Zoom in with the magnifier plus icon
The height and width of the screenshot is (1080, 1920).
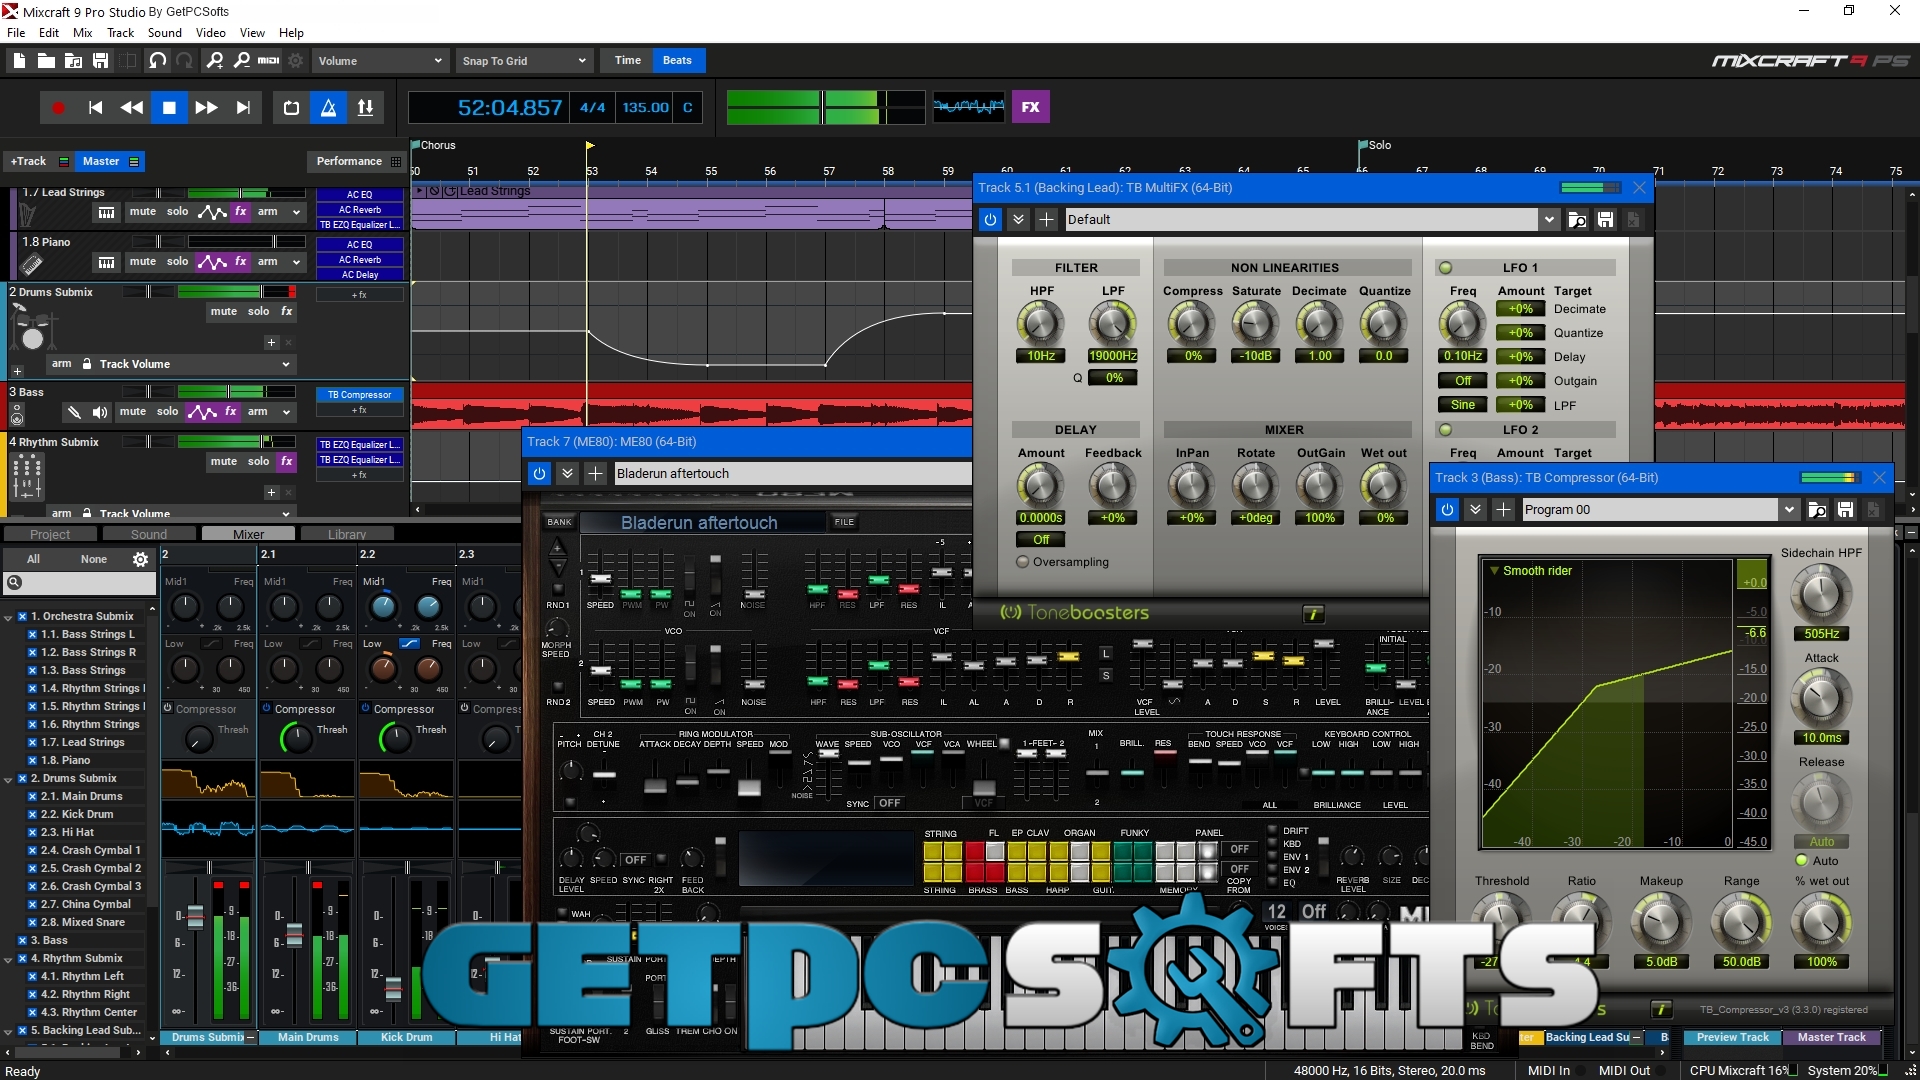214,61
